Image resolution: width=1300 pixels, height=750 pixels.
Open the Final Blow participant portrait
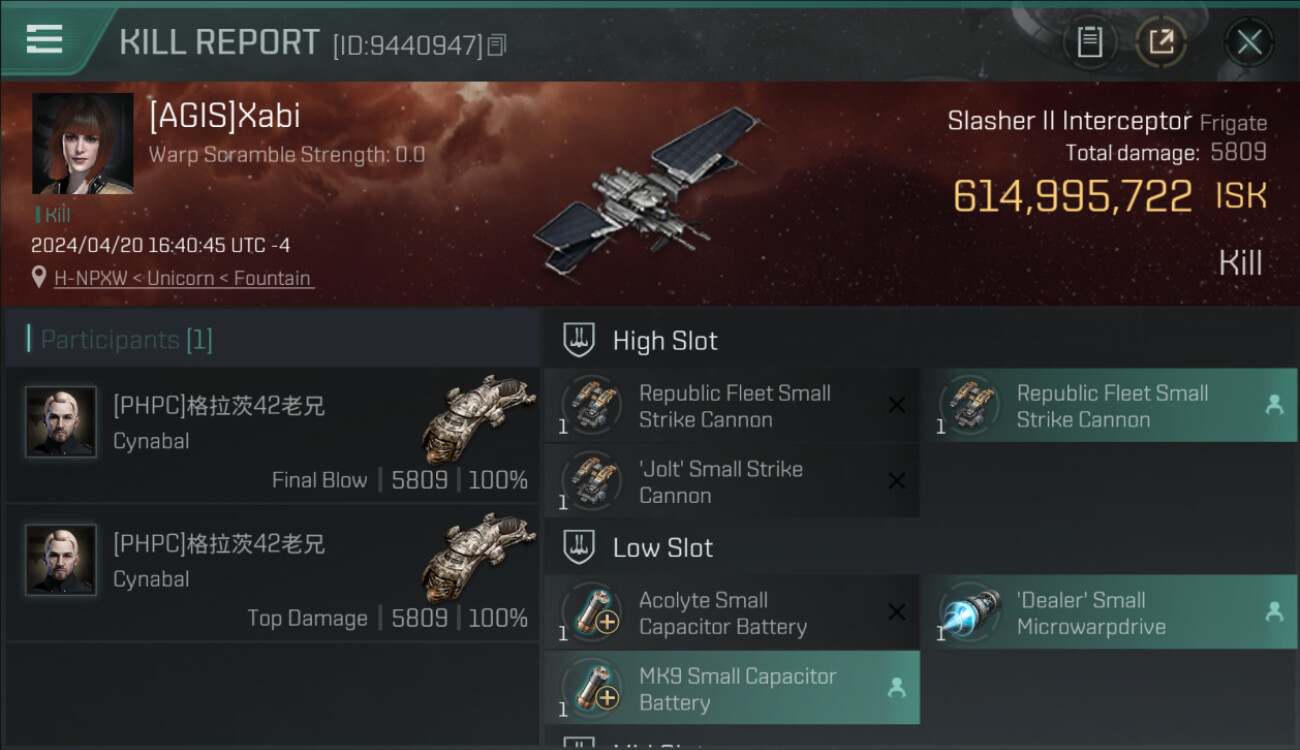coord(61,422)
